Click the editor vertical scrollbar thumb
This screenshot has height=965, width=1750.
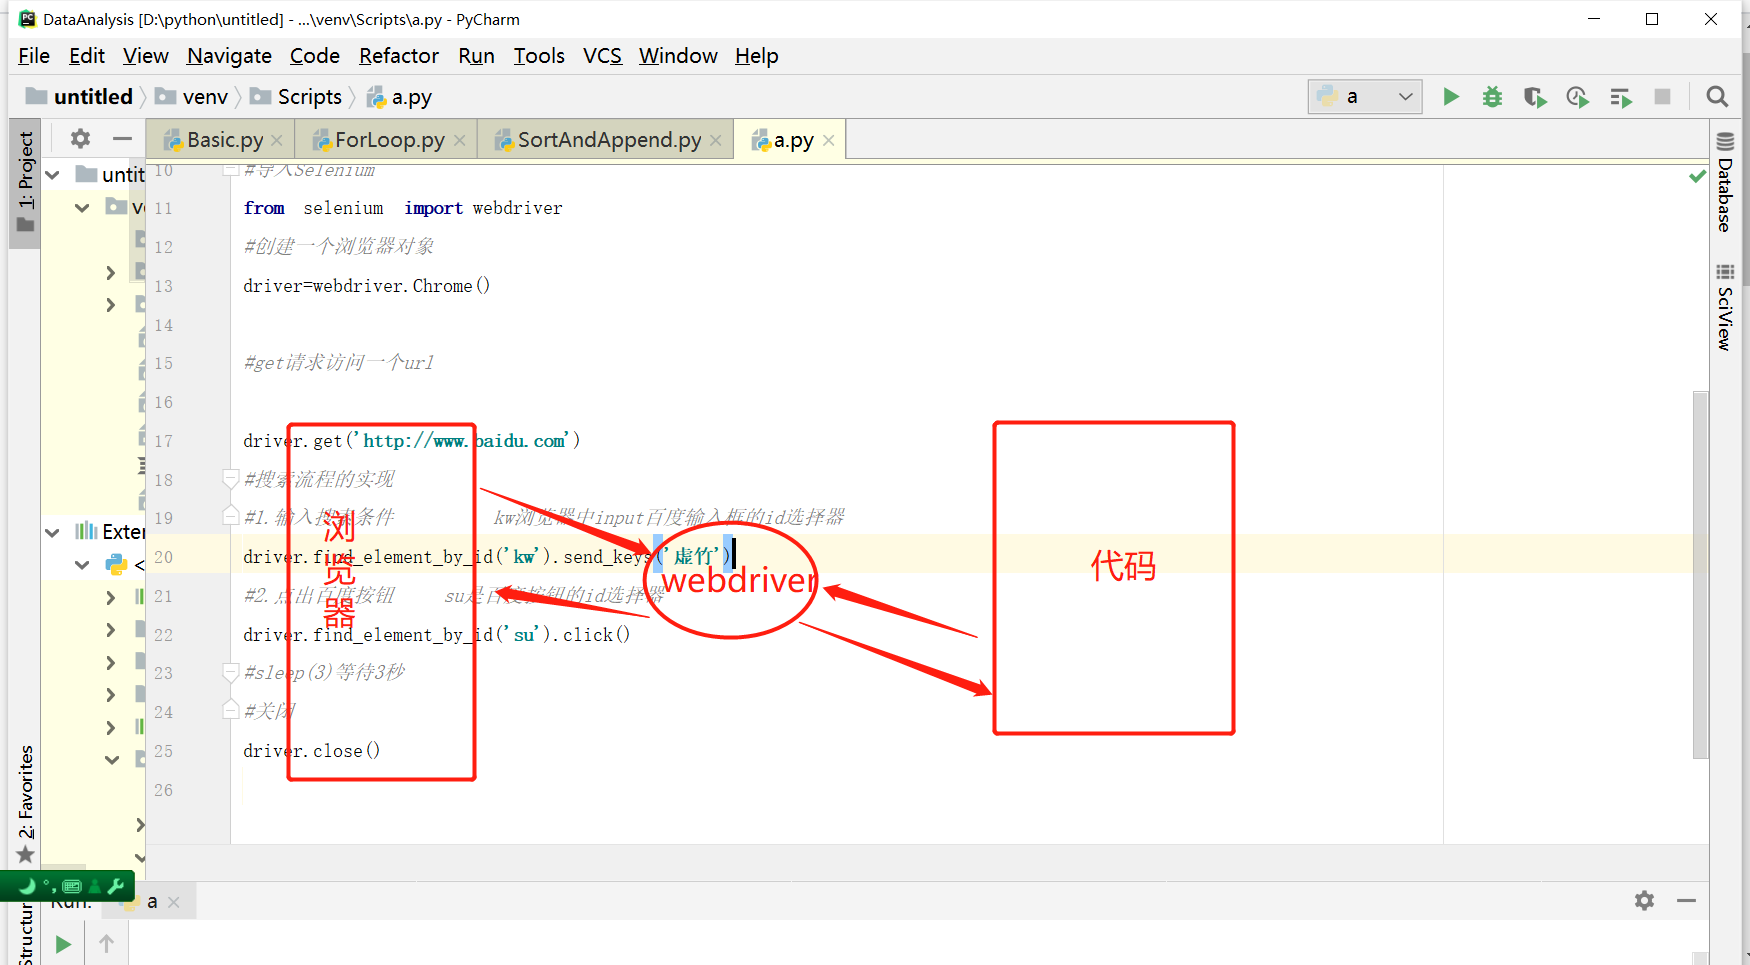point(1700,575)
